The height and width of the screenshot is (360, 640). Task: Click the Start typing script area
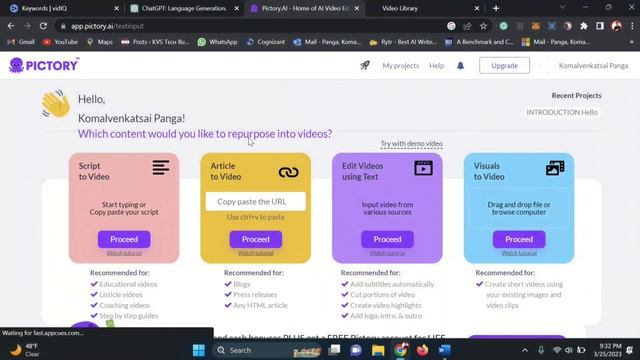pyautogui.click(x=124, y=208)
